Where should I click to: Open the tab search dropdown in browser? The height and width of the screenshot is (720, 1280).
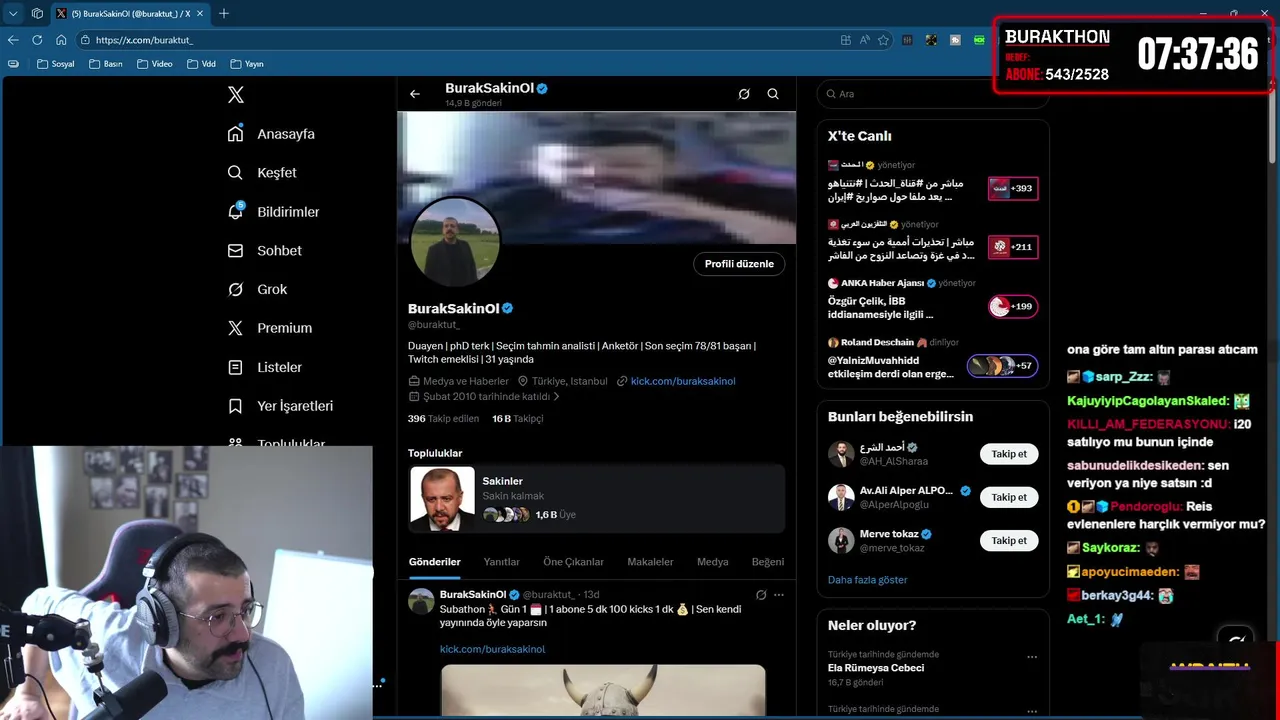pyautogui.click(x=13, y=13)
